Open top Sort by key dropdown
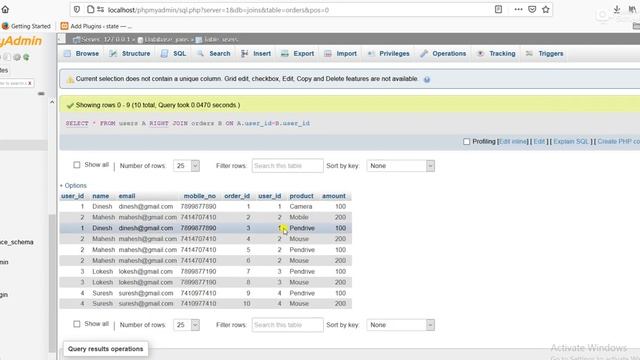The height and width of the screenshot is (360, 640). [401, 166]
